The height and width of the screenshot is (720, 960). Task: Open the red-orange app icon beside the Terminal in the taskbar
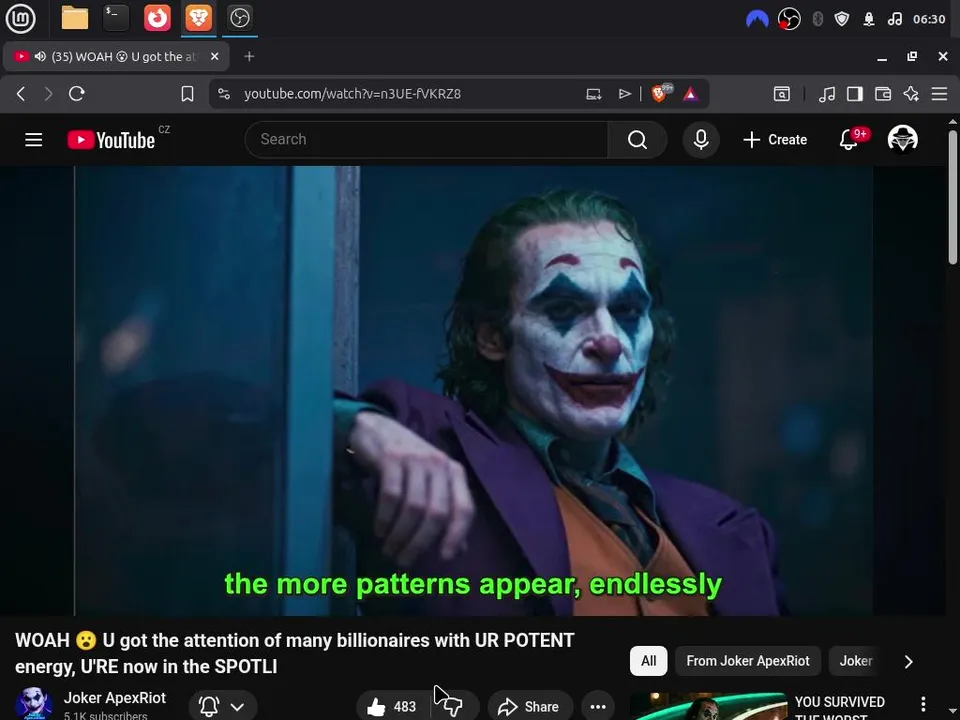click(x=157, y=18)
